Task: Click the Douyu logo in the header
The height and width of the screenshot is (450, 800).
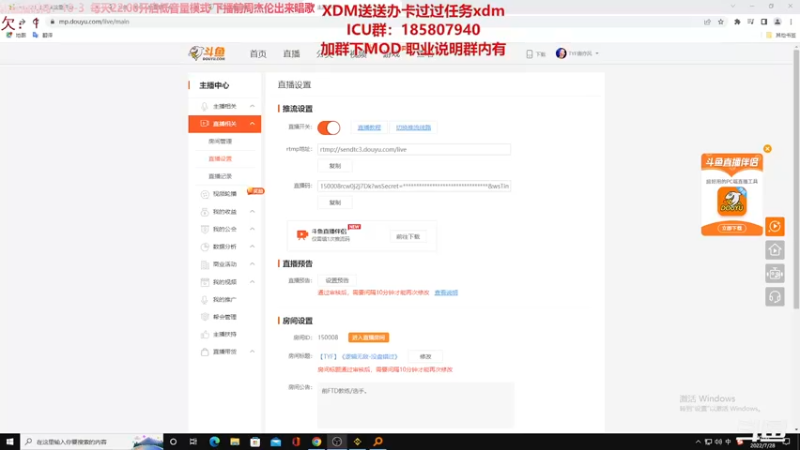Action: coord(207,53)
